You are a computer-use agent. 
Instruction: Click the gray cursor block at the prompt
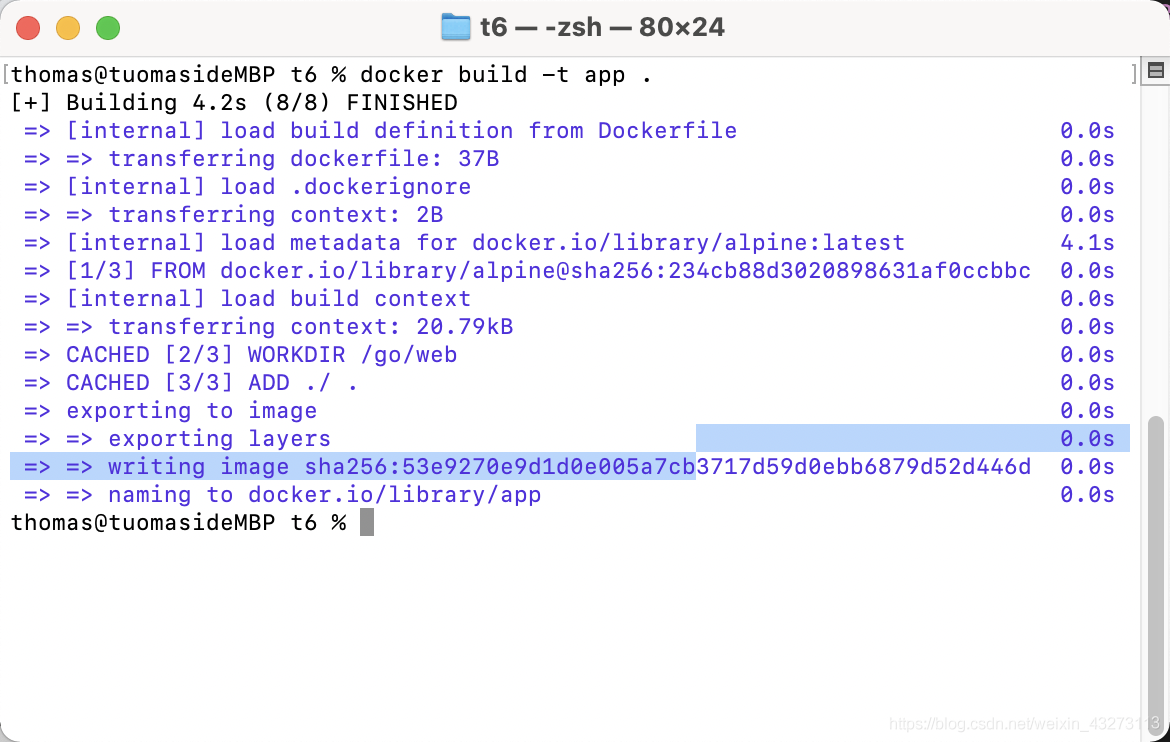(x=366, y=523)
